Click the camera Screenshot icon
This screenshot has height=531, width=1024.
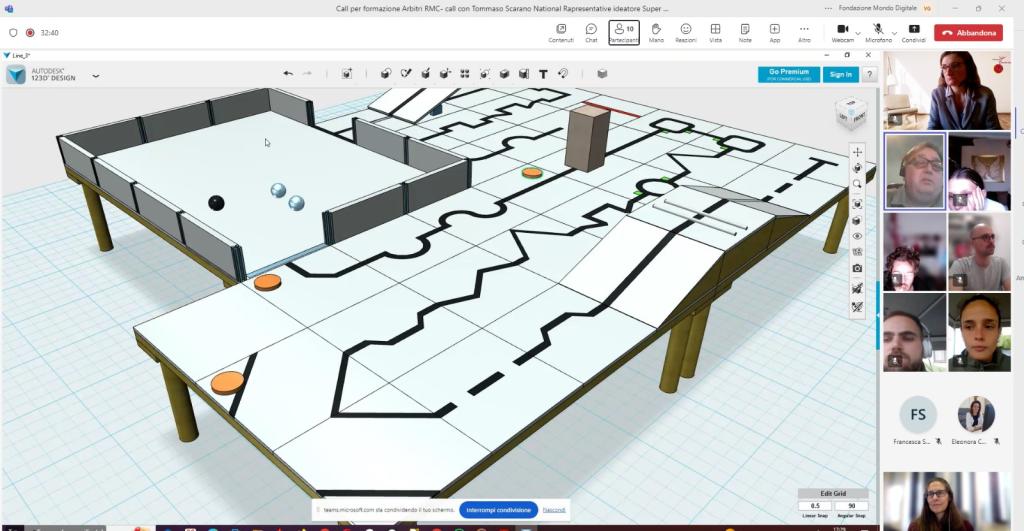857,268
